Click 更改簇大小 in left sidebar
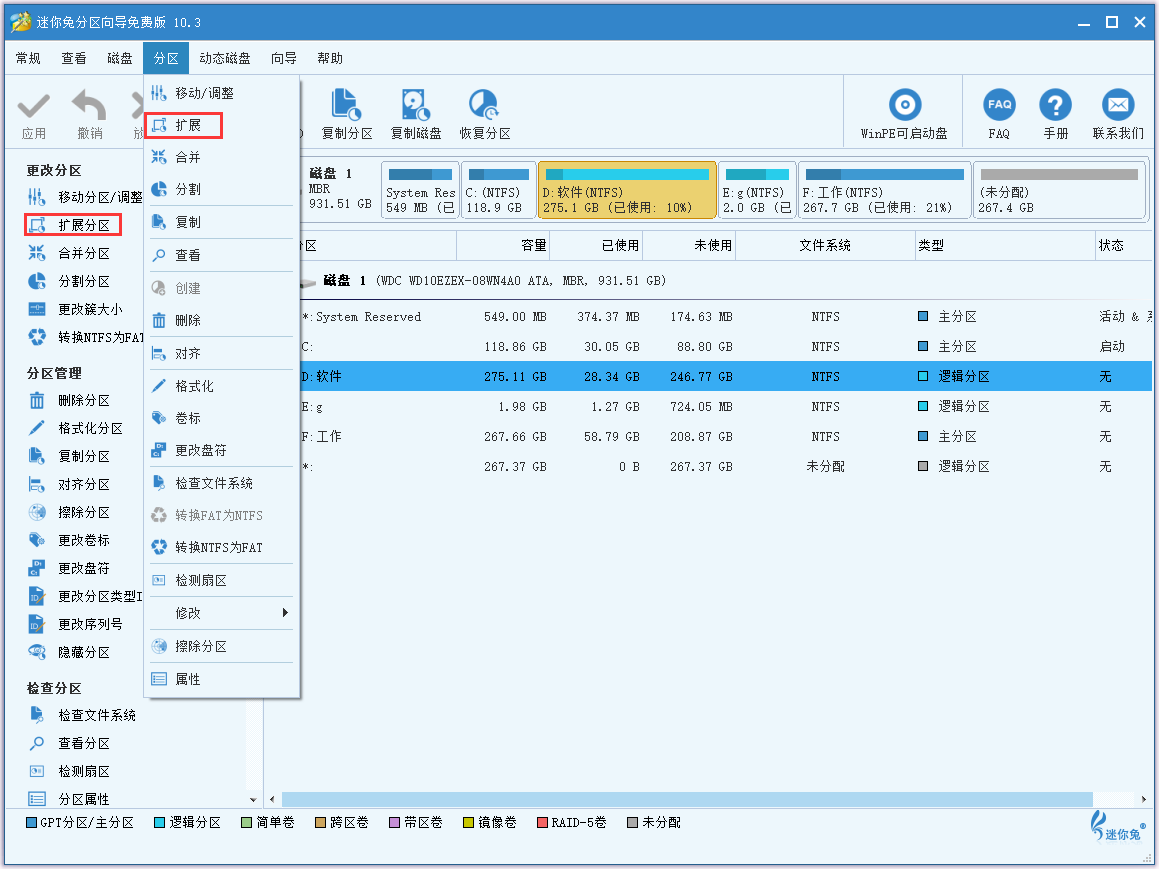The height and width of the screenshot is (869, 1159). pos(75,310)
